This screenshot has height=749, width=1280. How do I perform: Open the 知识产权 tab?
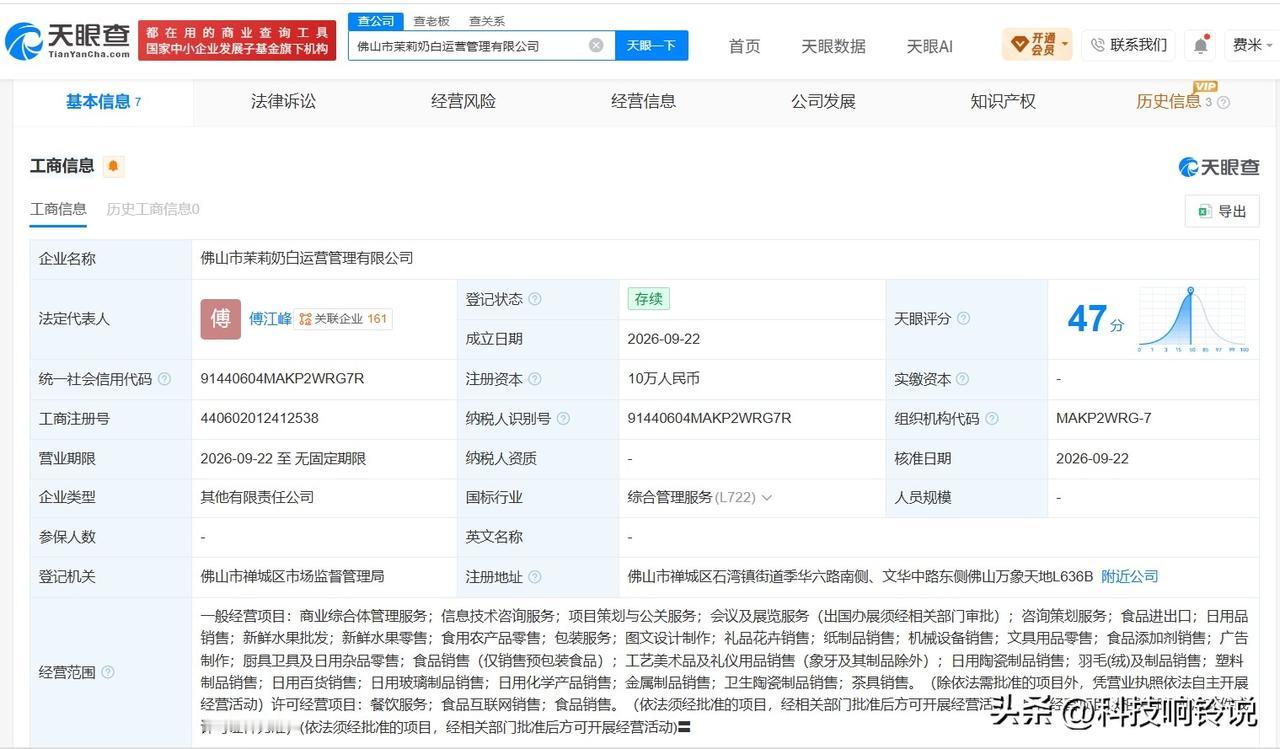[1003, 101]
